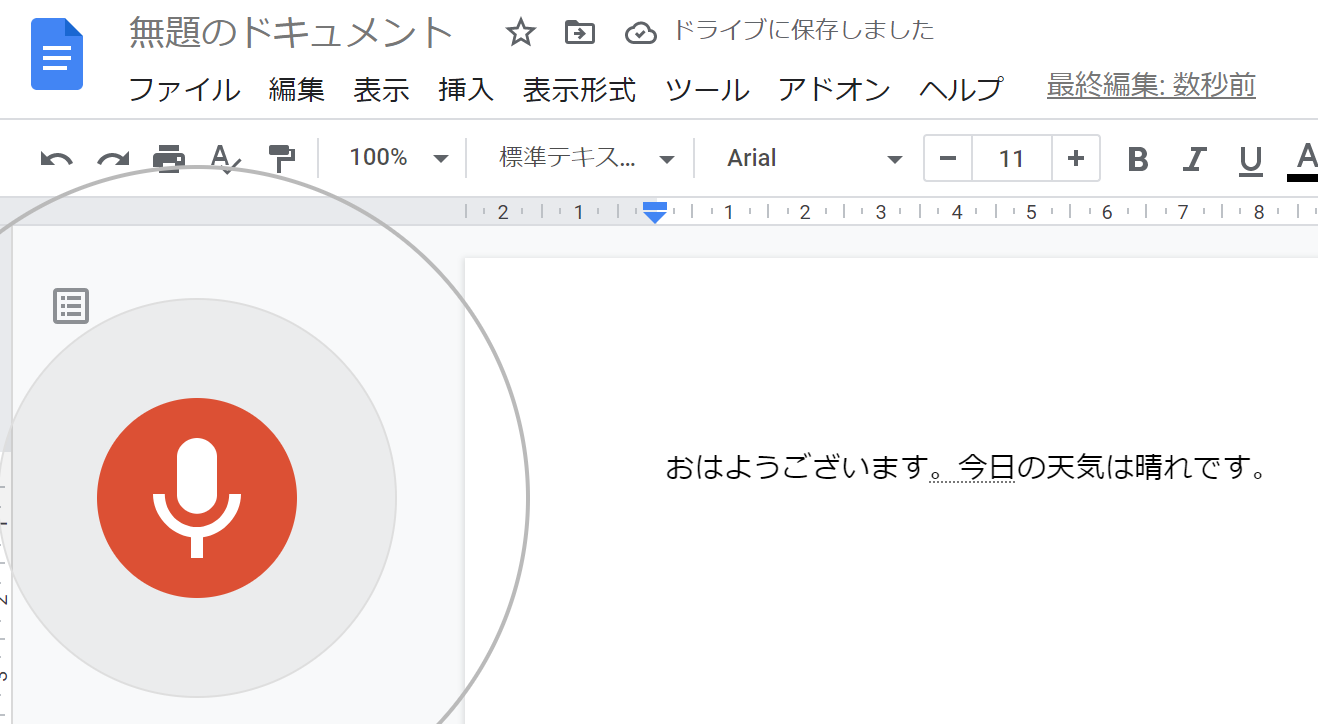Decrease the font size
The width and height of the screenshot is (1318, 724).
pos(948,158)
